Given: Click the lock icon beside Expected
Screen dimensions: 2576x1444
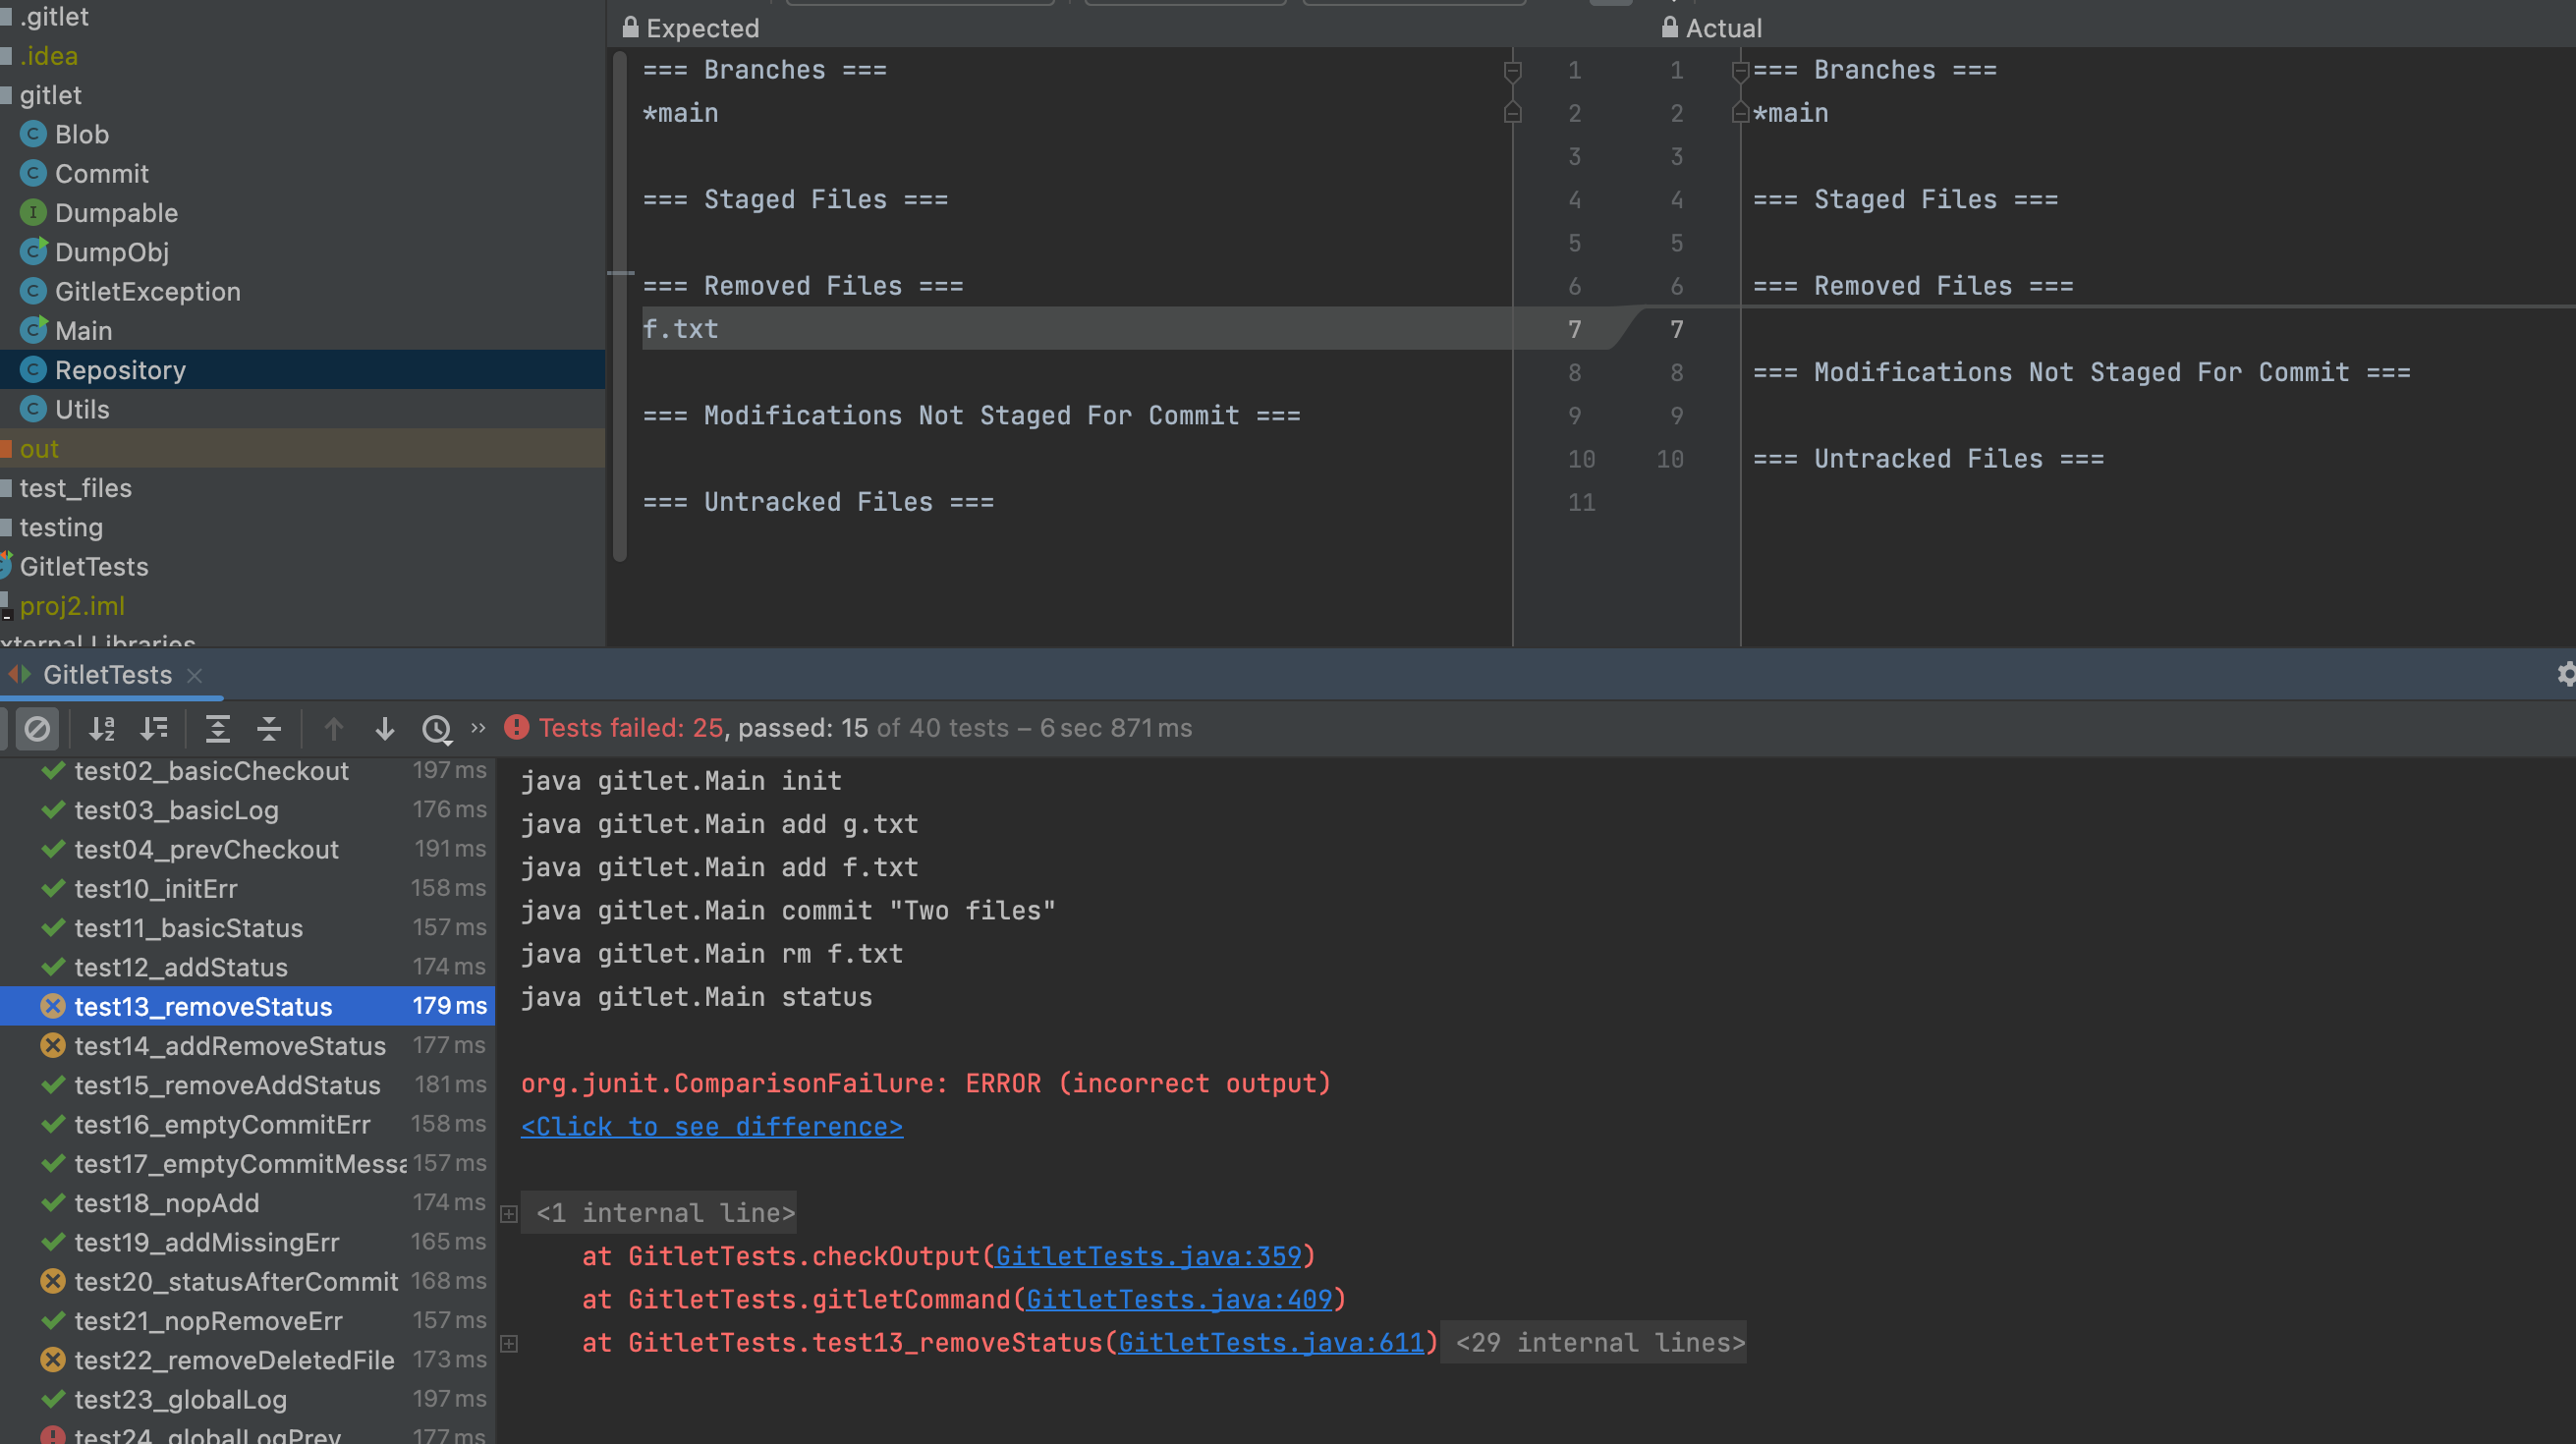Looking at the screenshot, I should 630,28.
